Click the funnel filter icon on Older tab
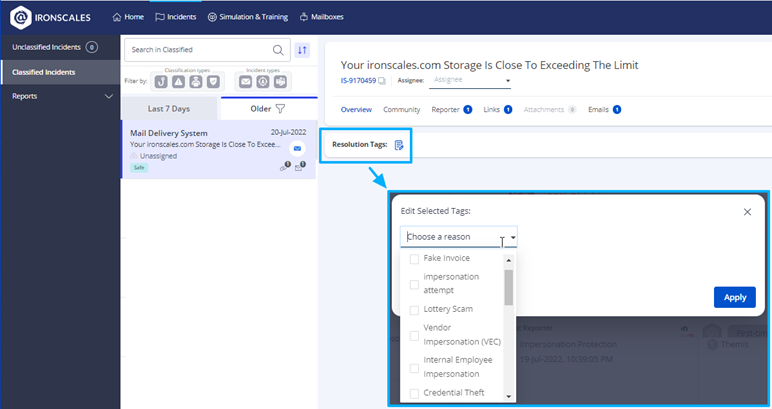 point(280,109)
